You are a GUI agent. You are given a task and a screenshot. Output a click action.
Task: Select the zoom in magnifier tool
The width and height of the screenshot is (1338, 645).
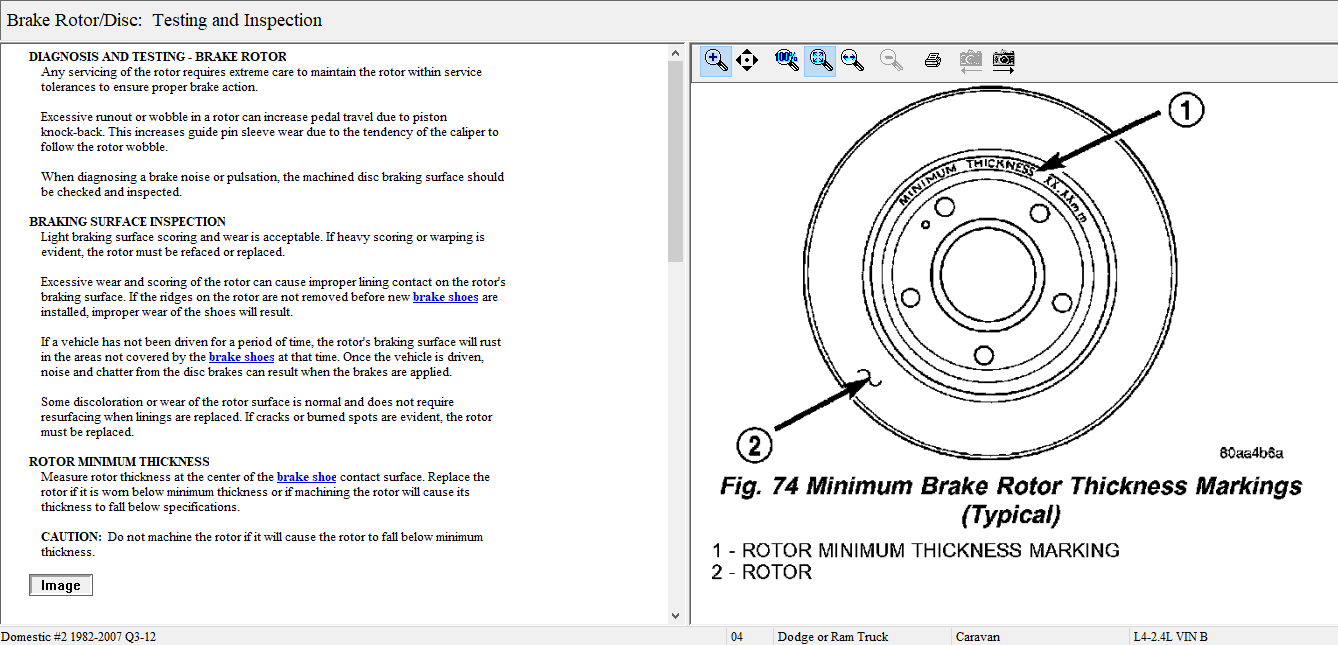click(x=715, y=60)
